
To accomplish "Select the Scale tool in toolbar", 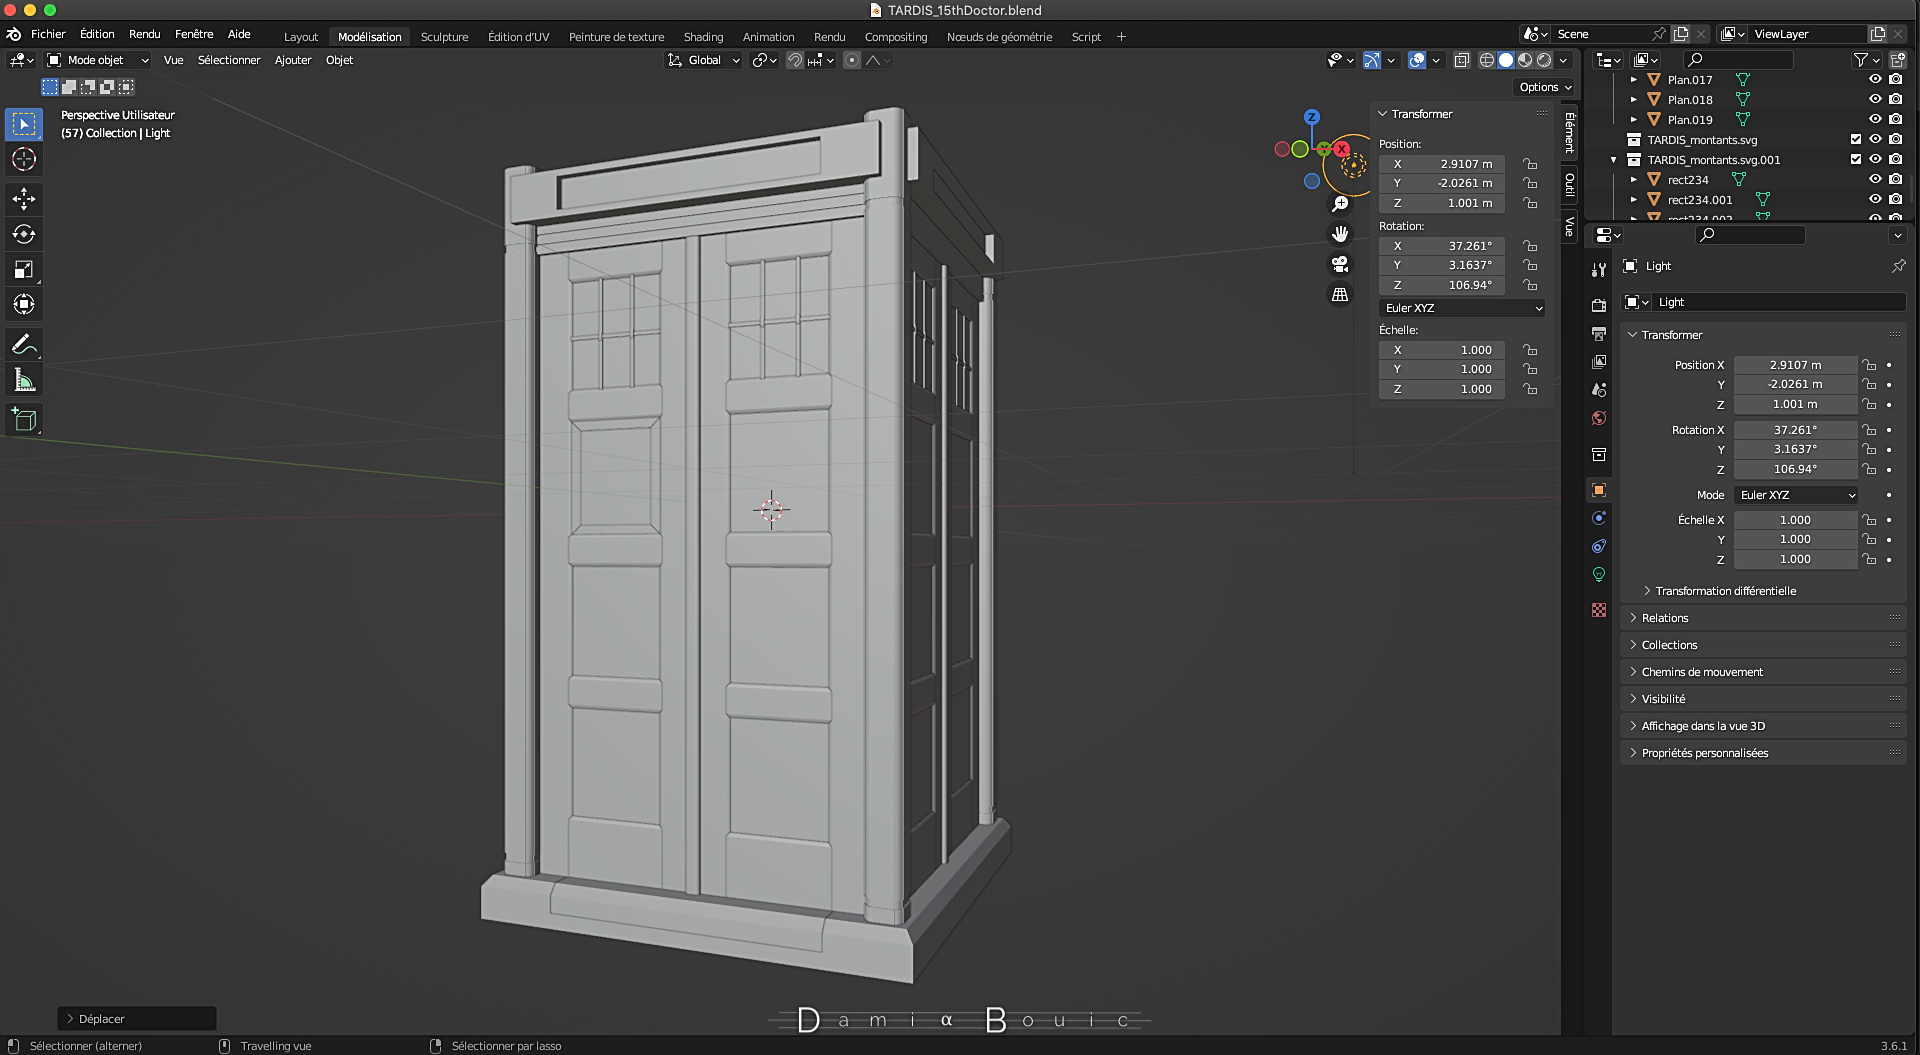I will click(x=24, y=269).
